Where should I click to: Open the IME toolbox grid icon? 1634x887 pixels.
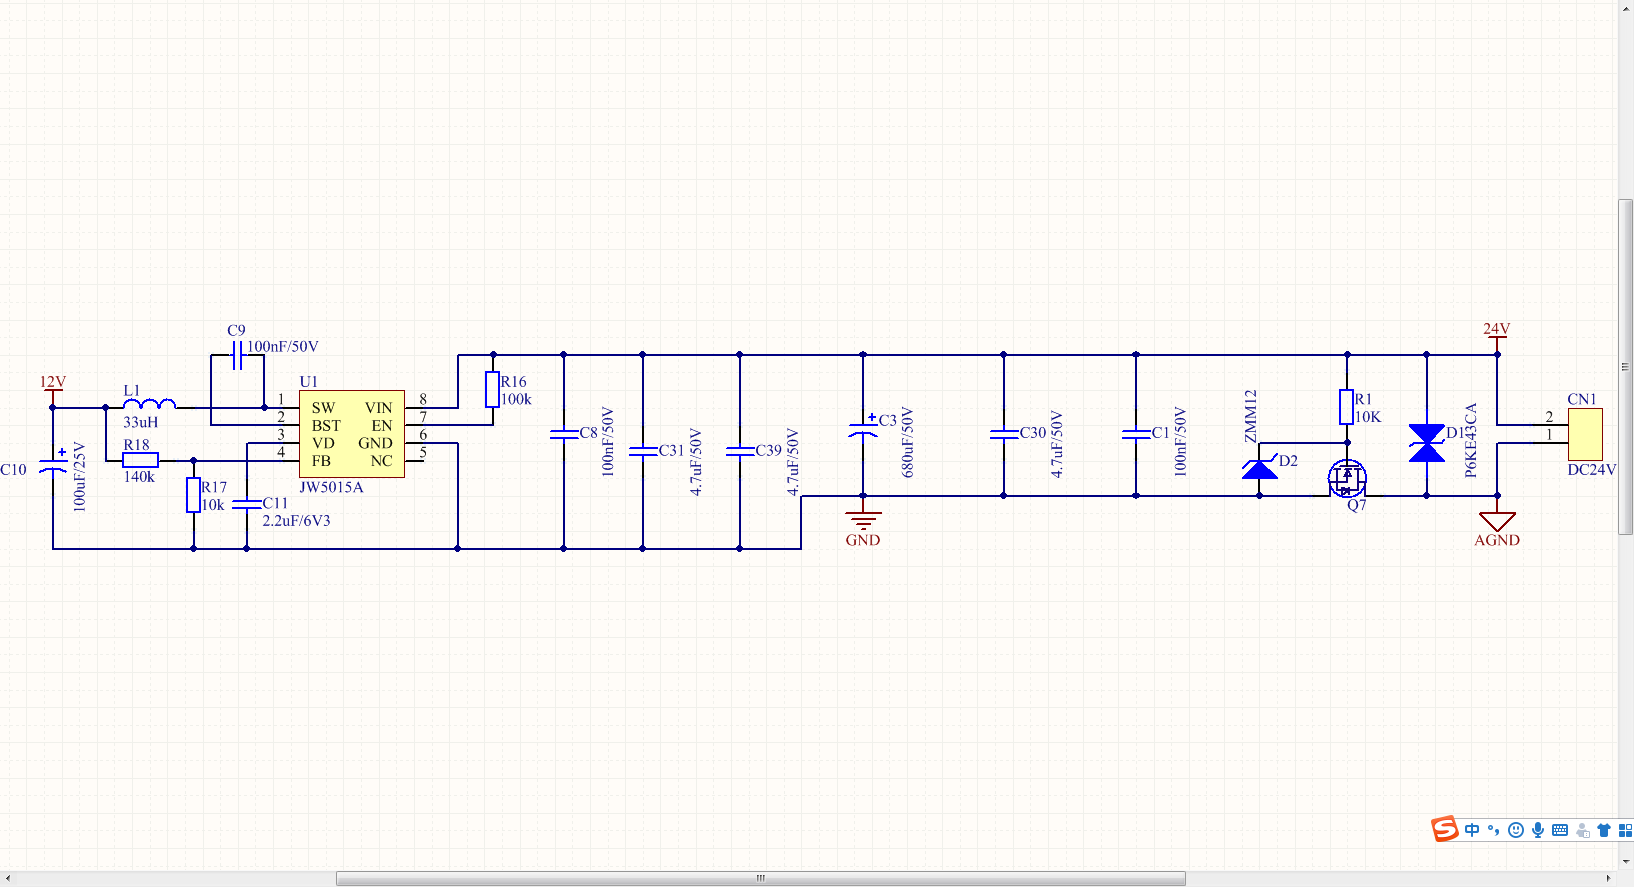1625,830
